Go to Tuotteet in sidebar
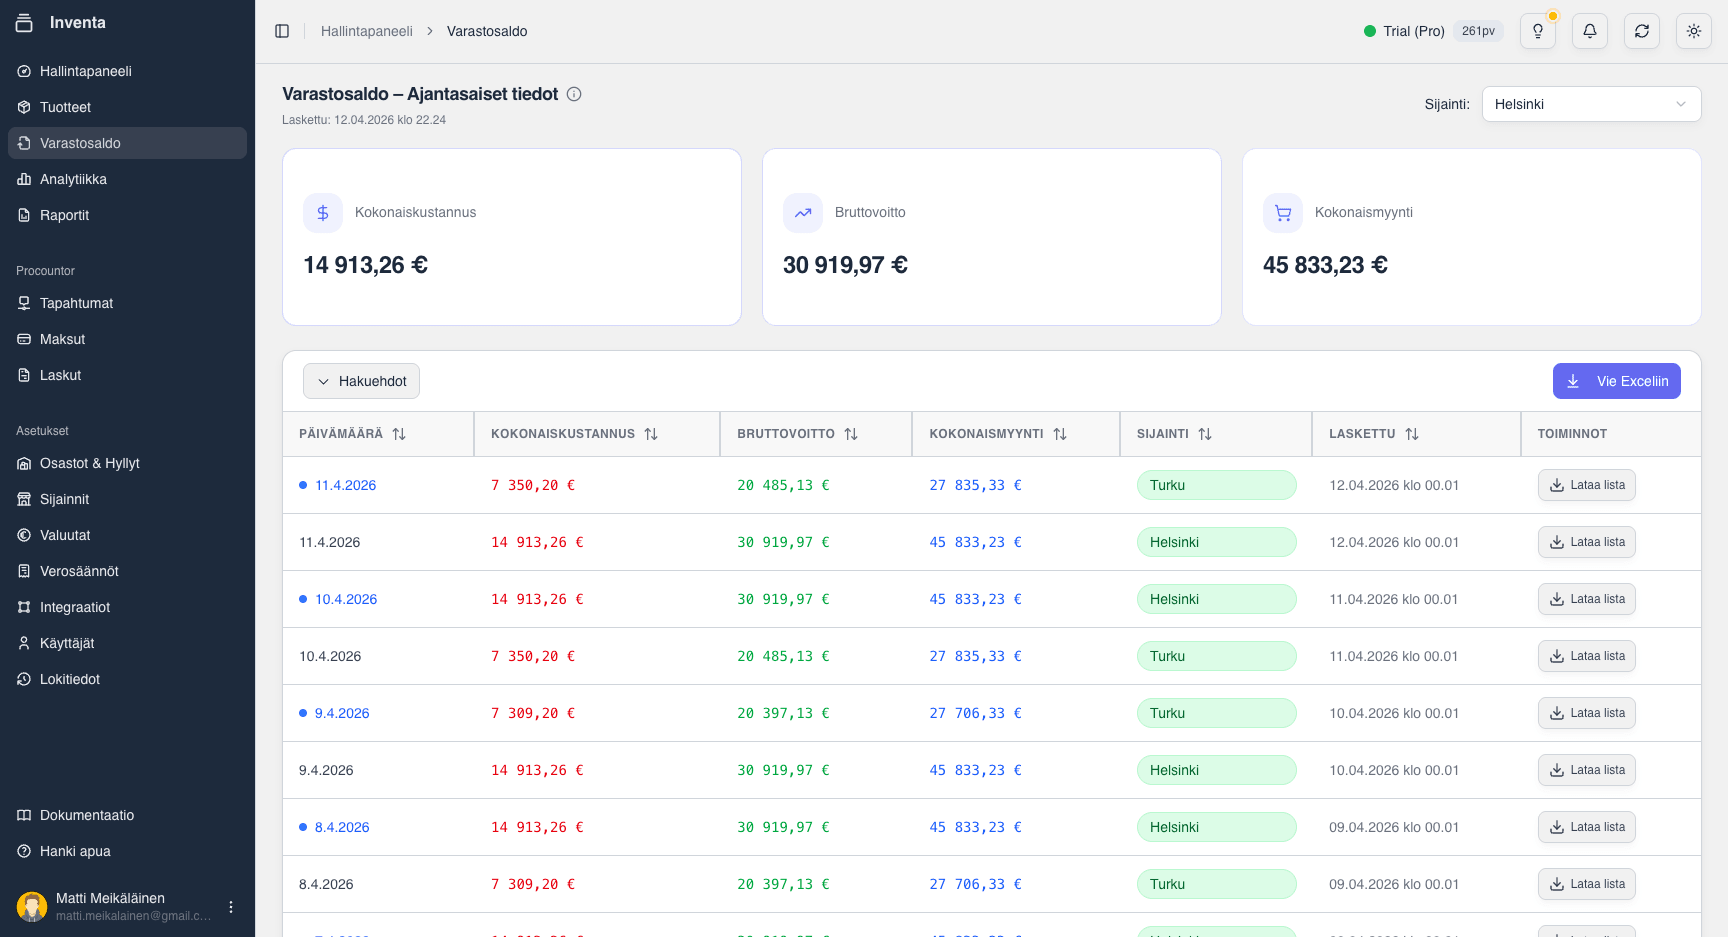1728x937 pixels. click(65, 107)
